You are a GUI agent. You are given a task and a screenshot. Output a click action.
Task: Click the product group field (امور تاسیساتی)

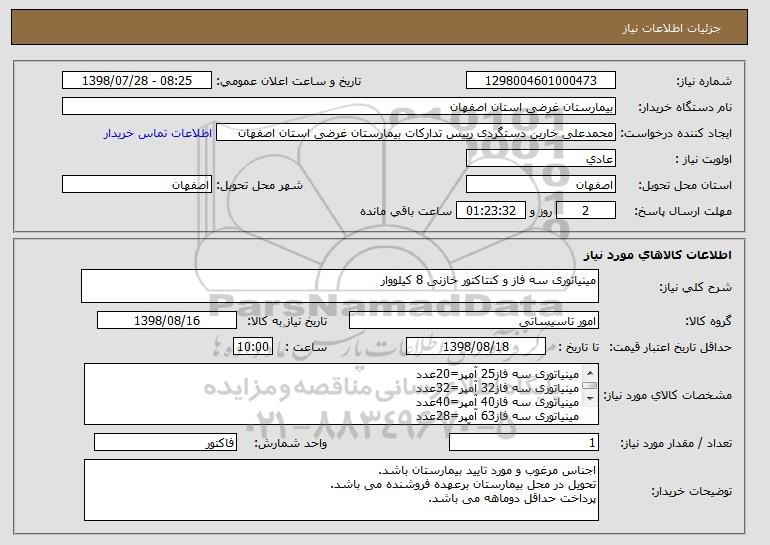pyautogui.click(x=474, y=321)
